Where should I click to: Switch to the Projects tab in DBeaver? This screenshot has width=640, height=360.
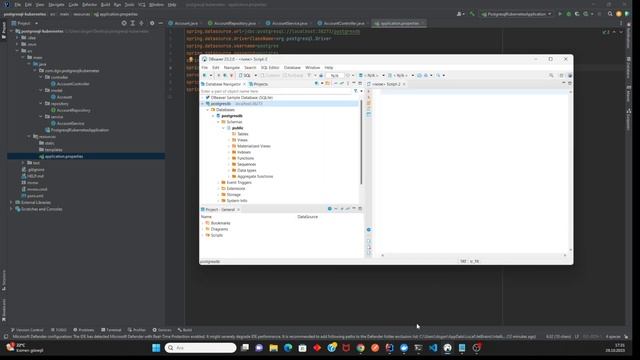tap(258, 84)
